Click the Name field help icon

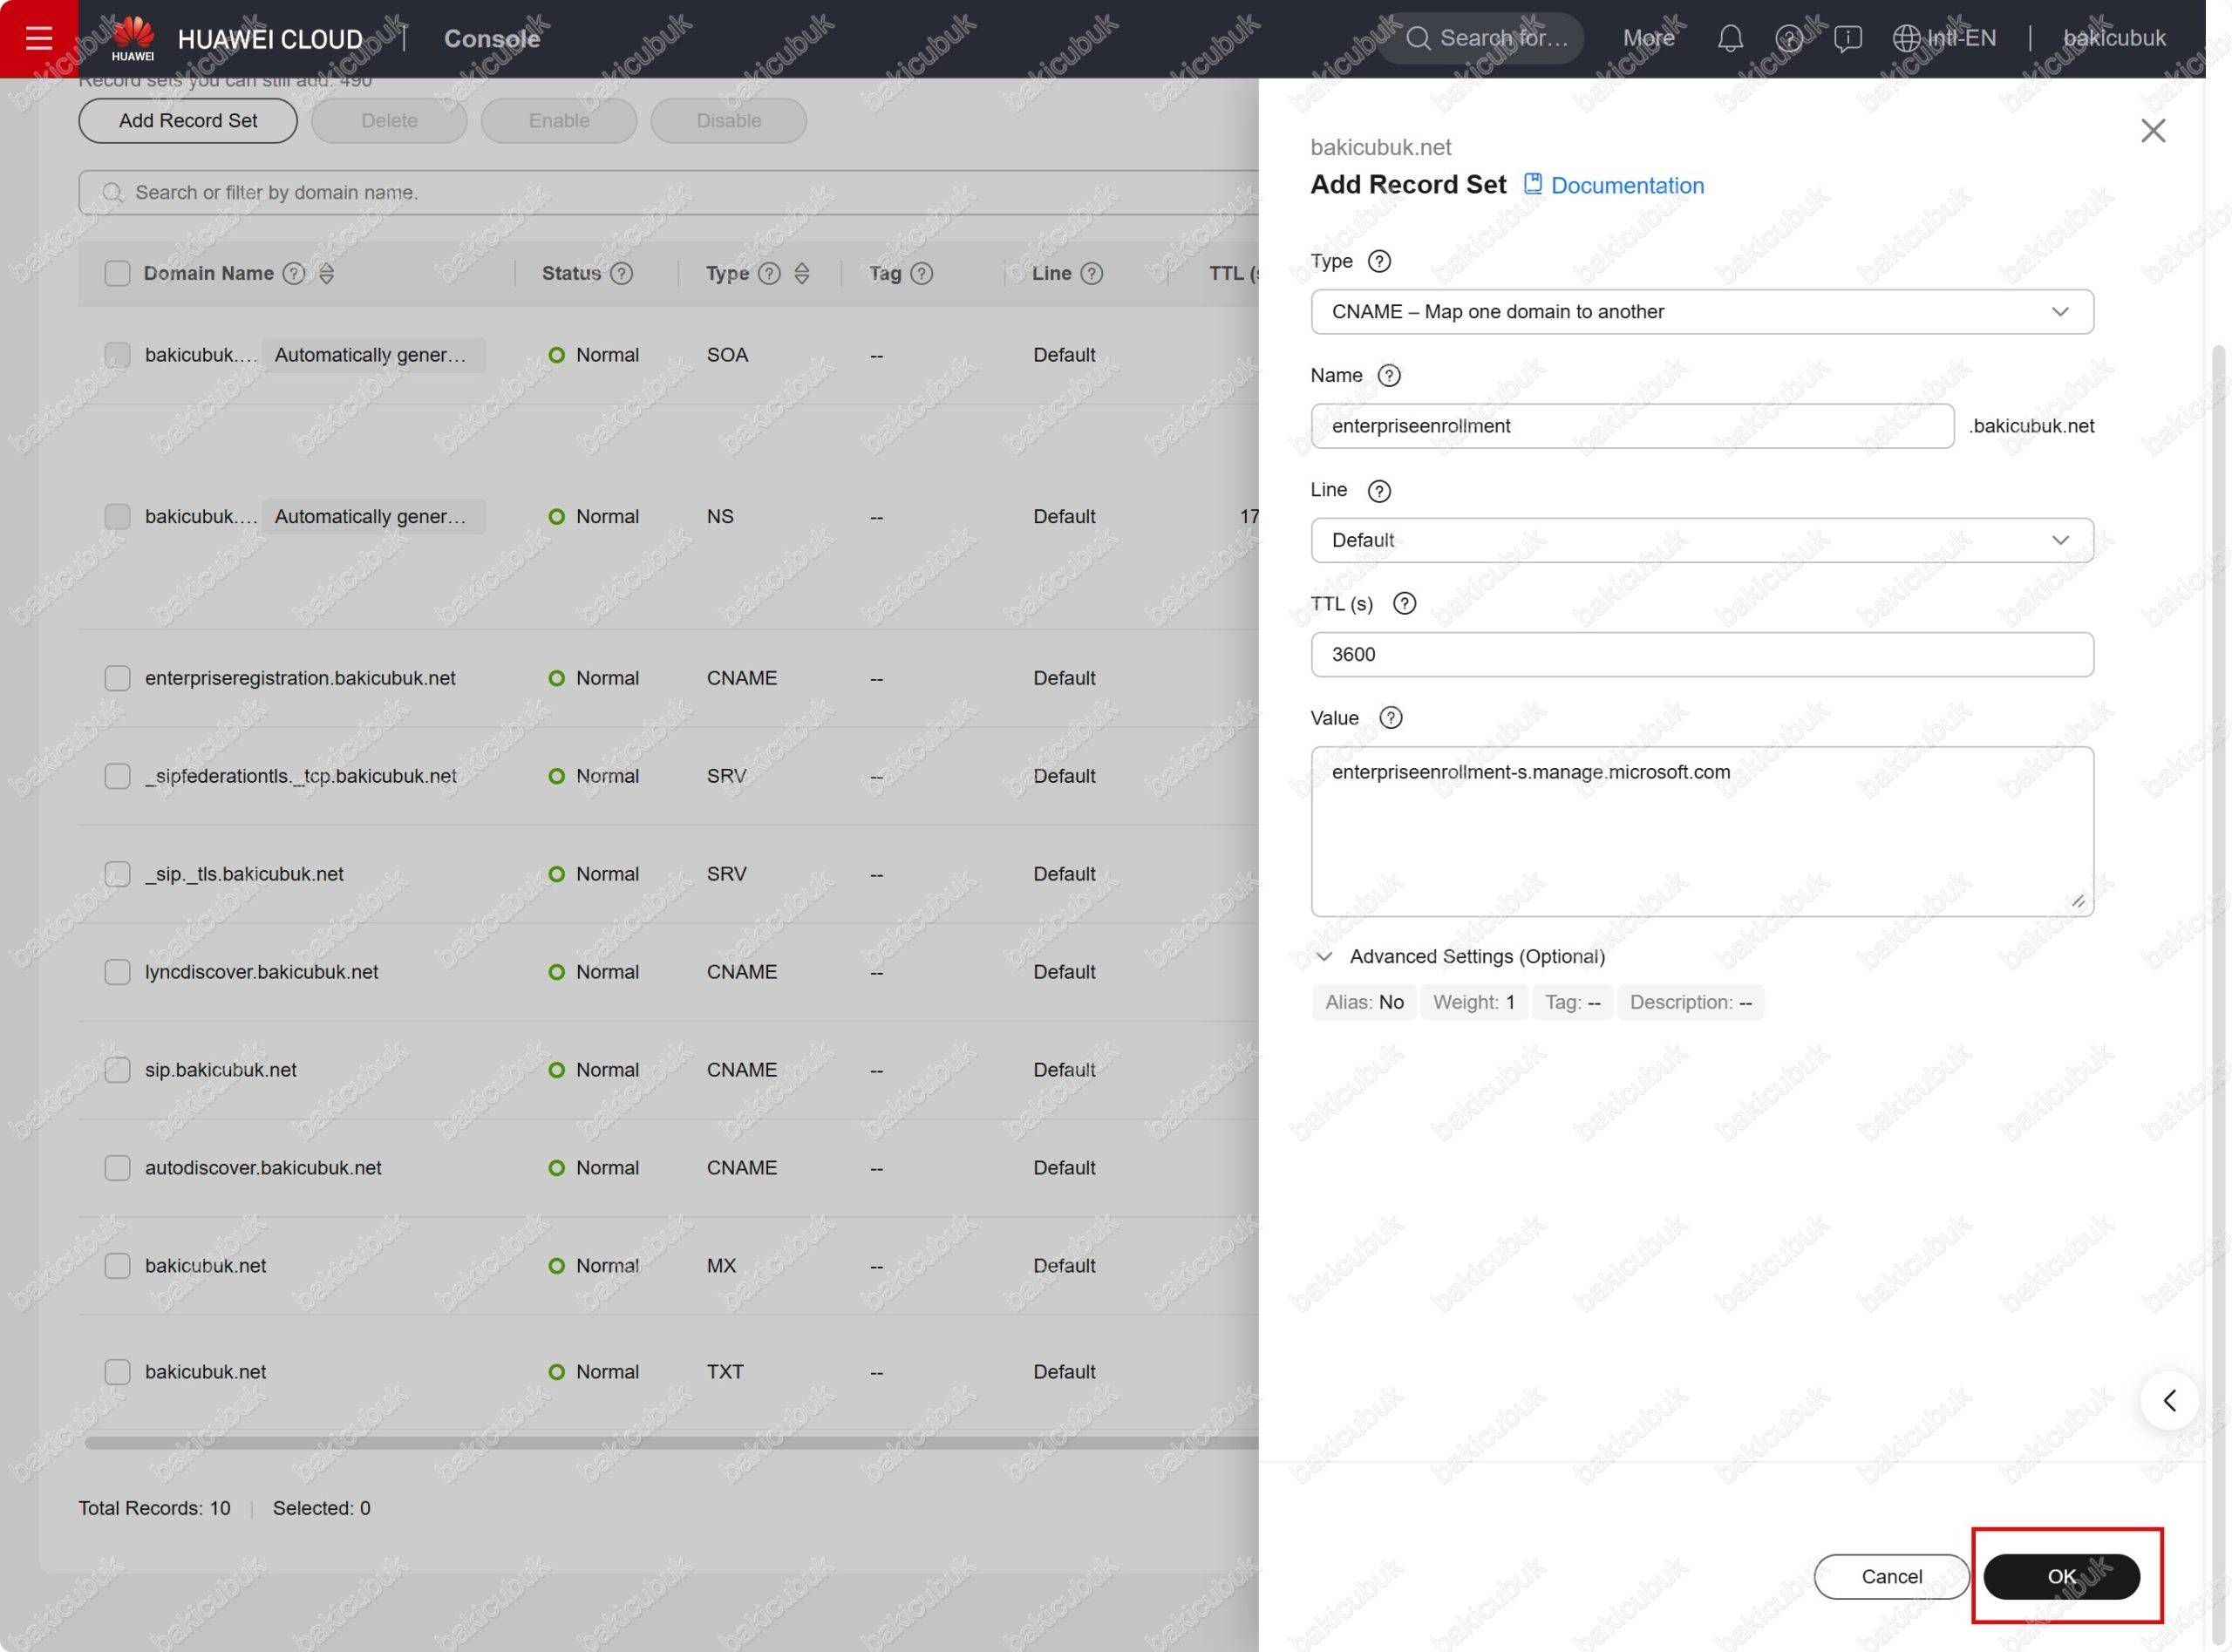pos(1389,375)
